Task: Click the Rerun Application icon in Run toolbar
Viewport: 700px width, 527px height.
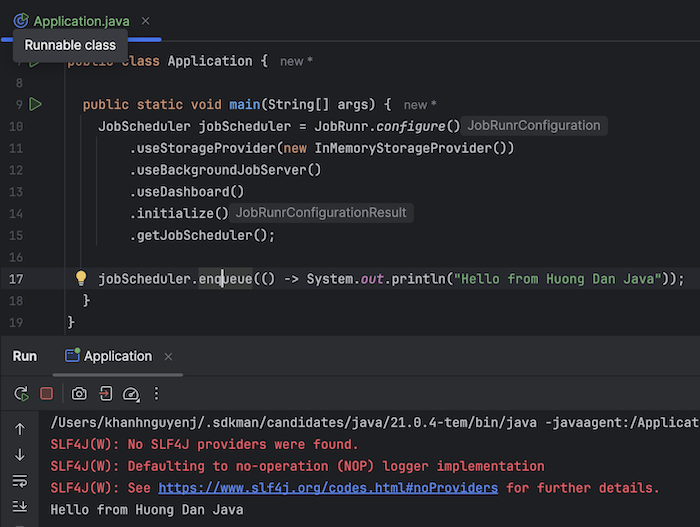Action: pos(21,393)
